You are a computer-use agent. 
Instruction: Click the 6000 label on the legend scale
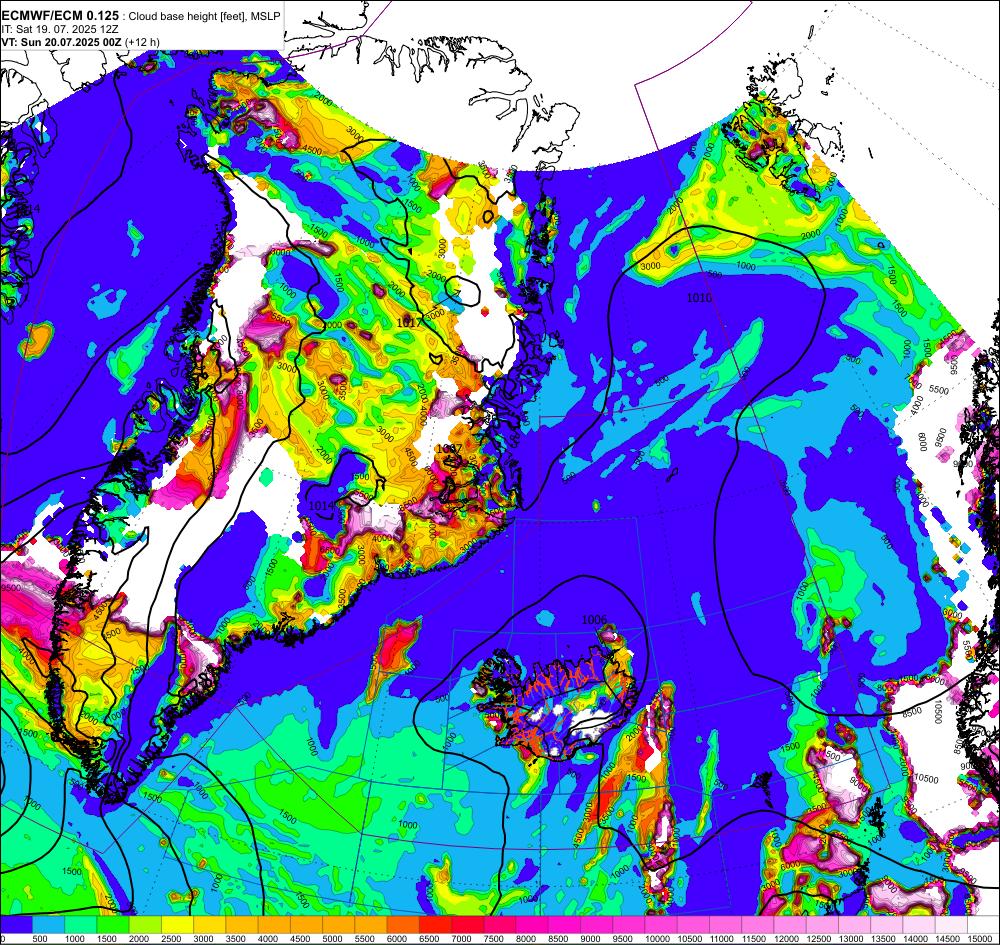pyautogui.click(x=398, y=939)
